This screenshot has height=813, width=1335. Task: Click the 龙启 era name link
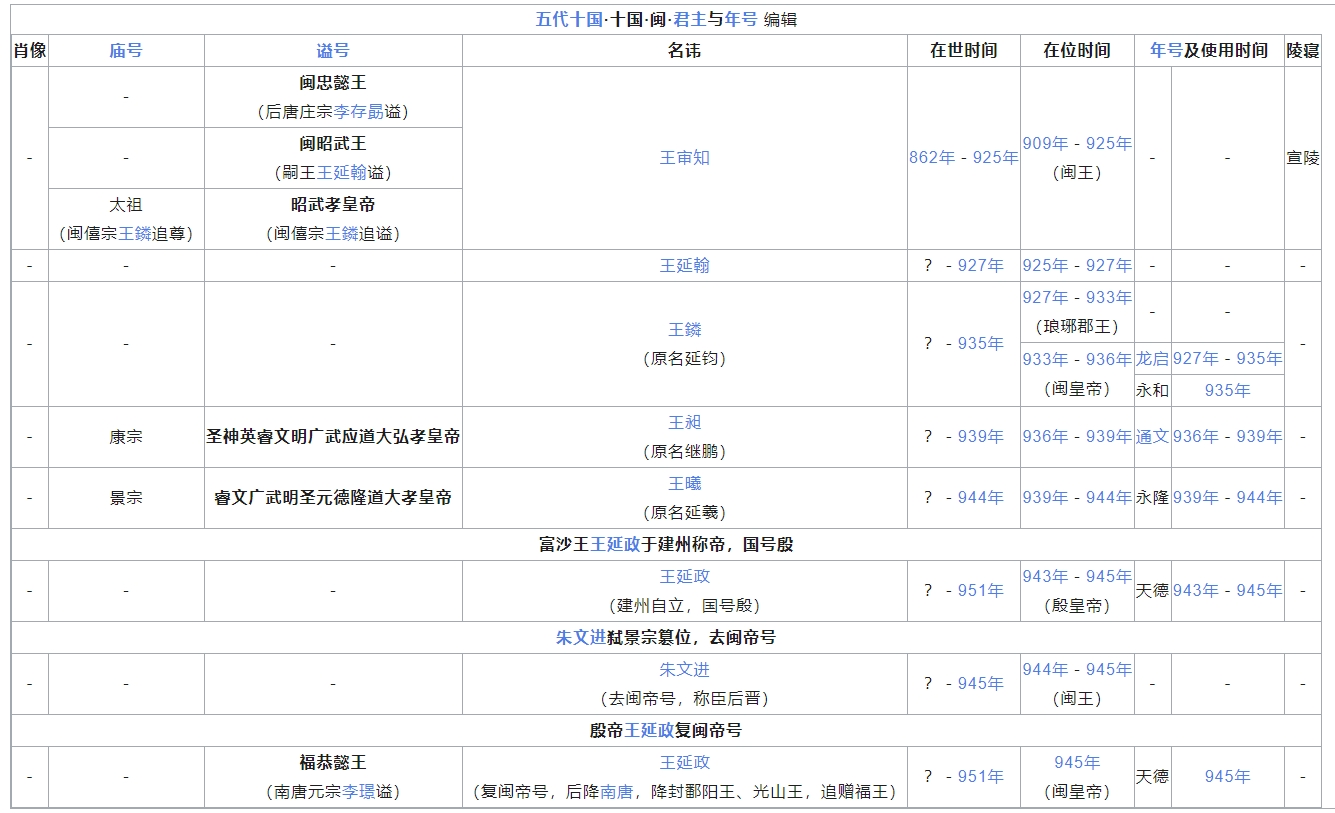coord(1152,359)
